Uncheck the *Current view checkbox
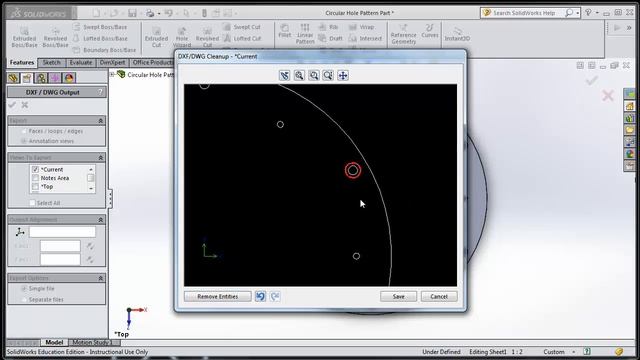The width and height of the screenshot is (640, 360). [x=36, y=169]
